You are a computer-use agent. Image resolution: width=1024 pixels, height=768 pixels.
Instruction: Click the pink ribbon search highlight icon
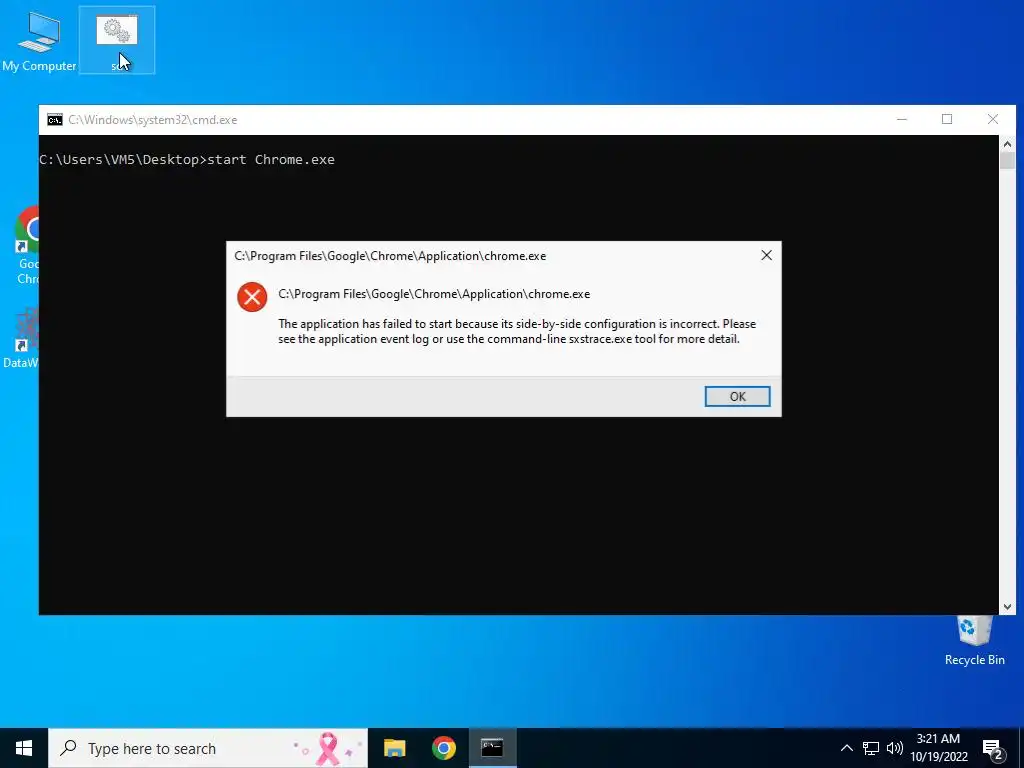(x=327, y=748)
